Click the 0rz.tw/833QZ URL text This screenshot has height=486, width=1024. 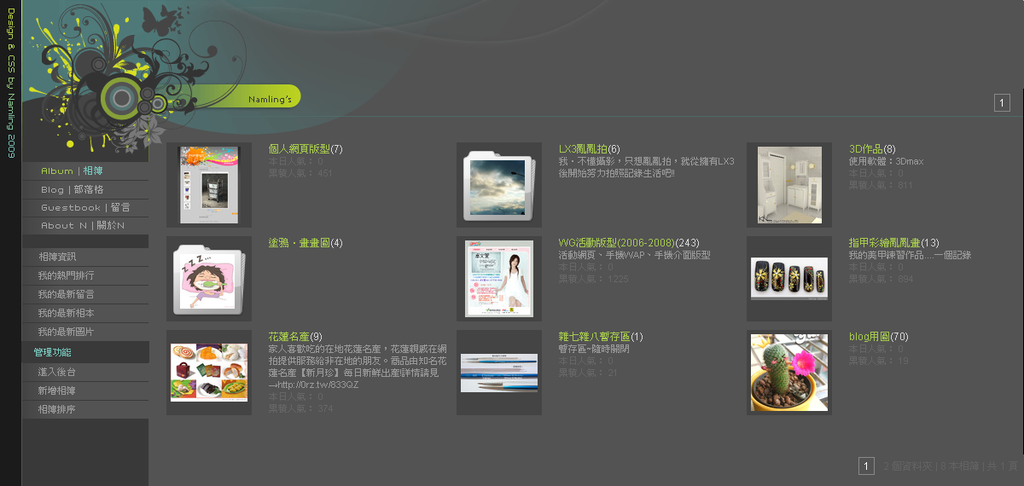319,385
